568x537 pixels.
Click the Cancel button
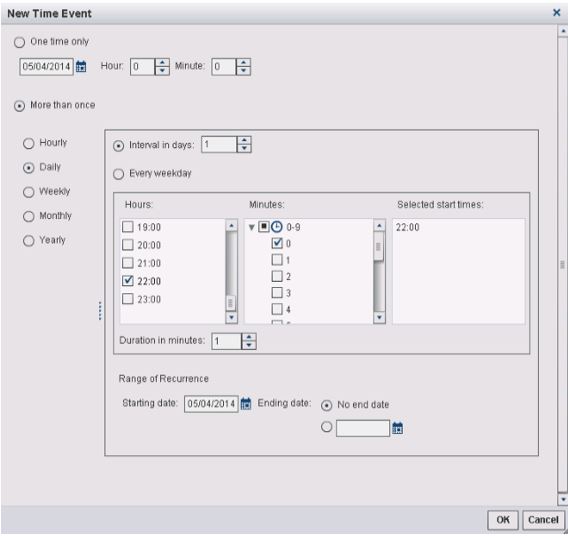tap(543, 520)
